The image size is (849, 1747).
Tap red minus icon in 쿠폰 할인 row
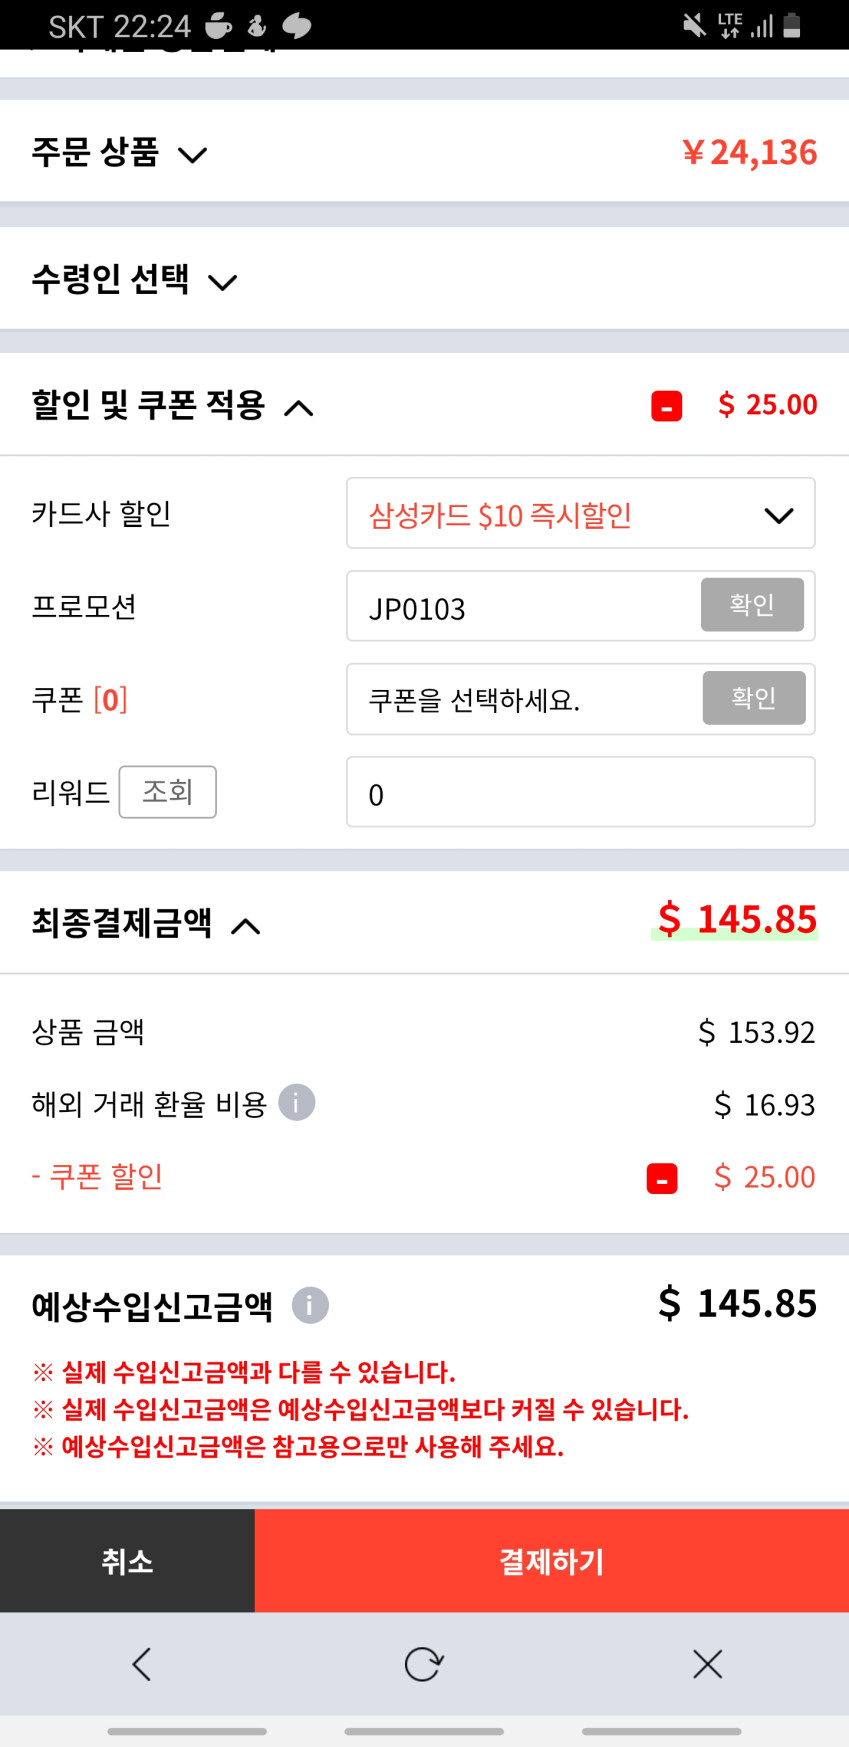click(662, 1178)
